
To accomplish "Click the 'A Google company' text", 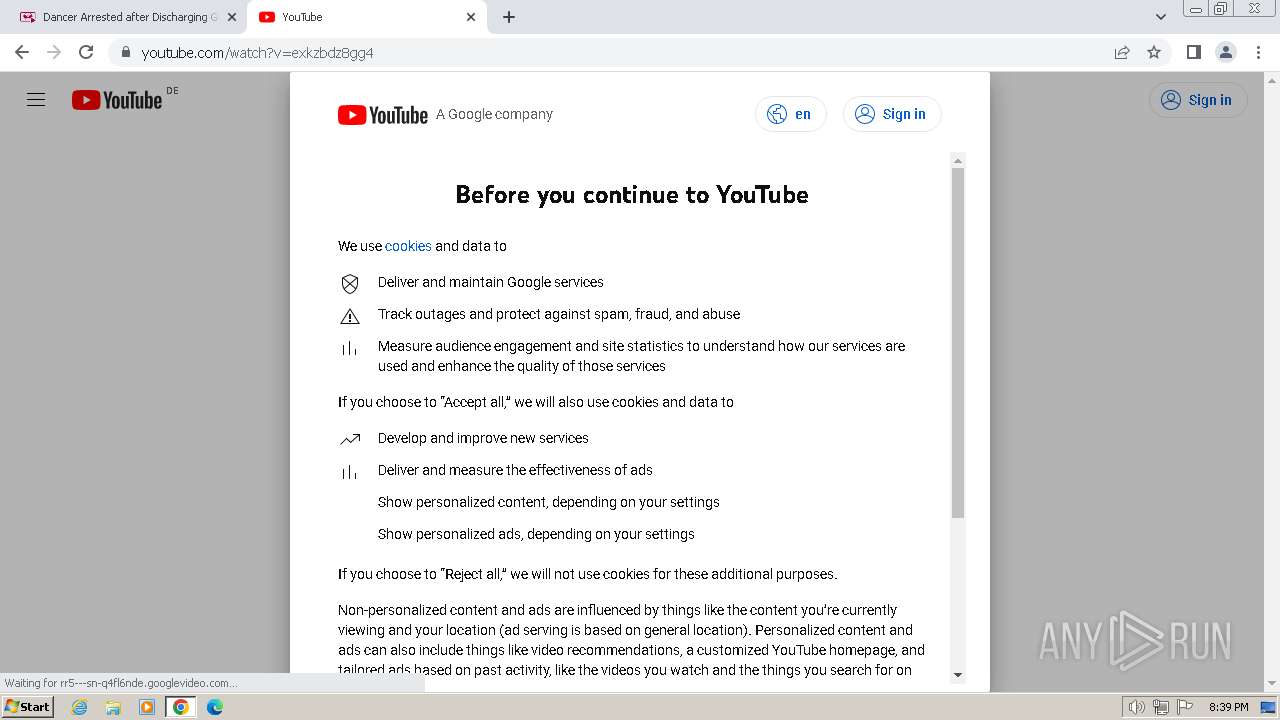I will (494, 114).
